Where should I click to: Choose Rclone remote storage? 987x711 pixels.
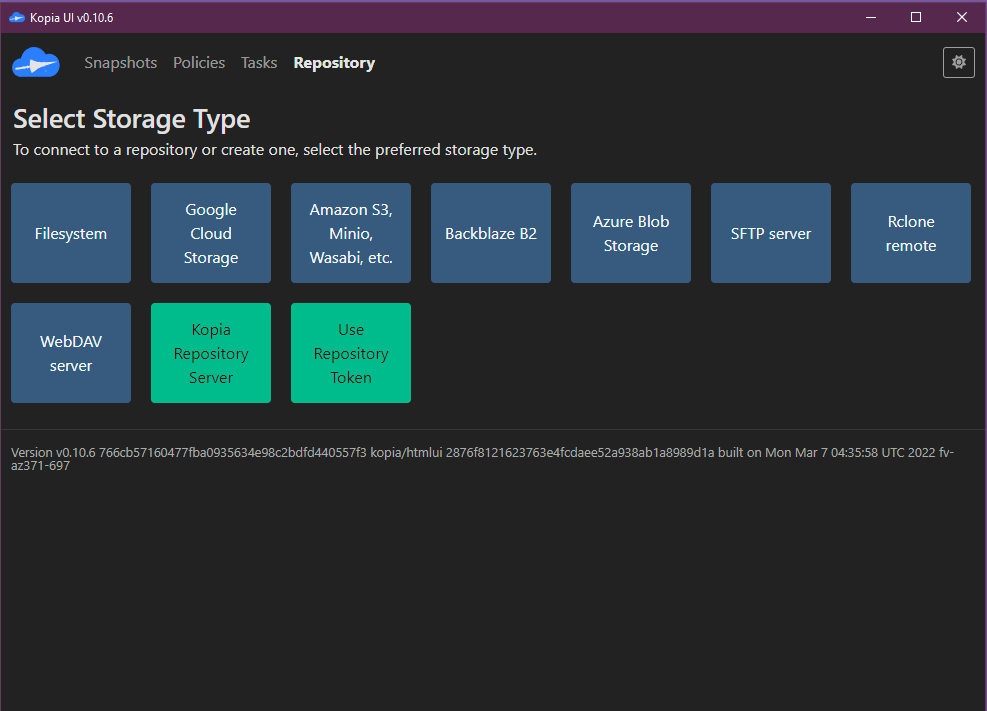click(911, 233)
